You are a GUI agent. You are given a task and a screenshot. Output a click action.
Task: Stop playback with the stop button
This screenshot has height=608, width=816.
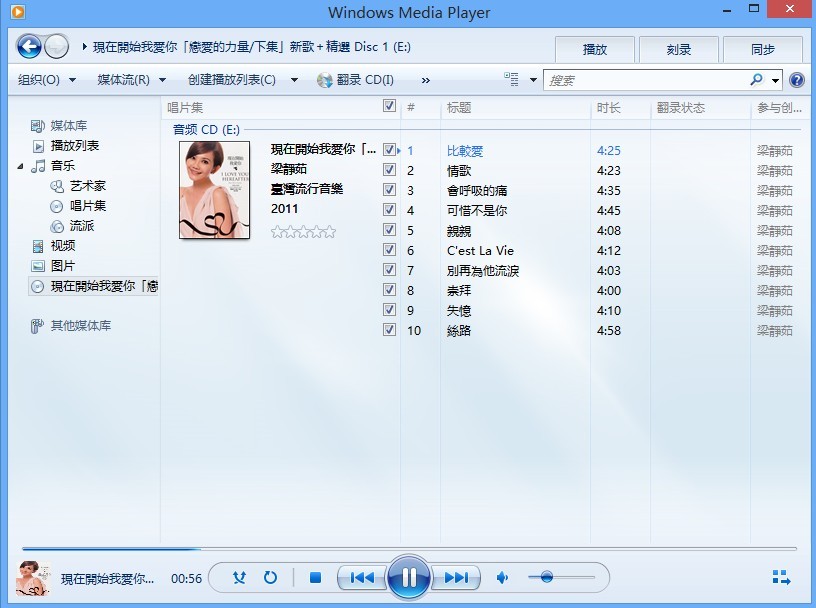(315, 578)
